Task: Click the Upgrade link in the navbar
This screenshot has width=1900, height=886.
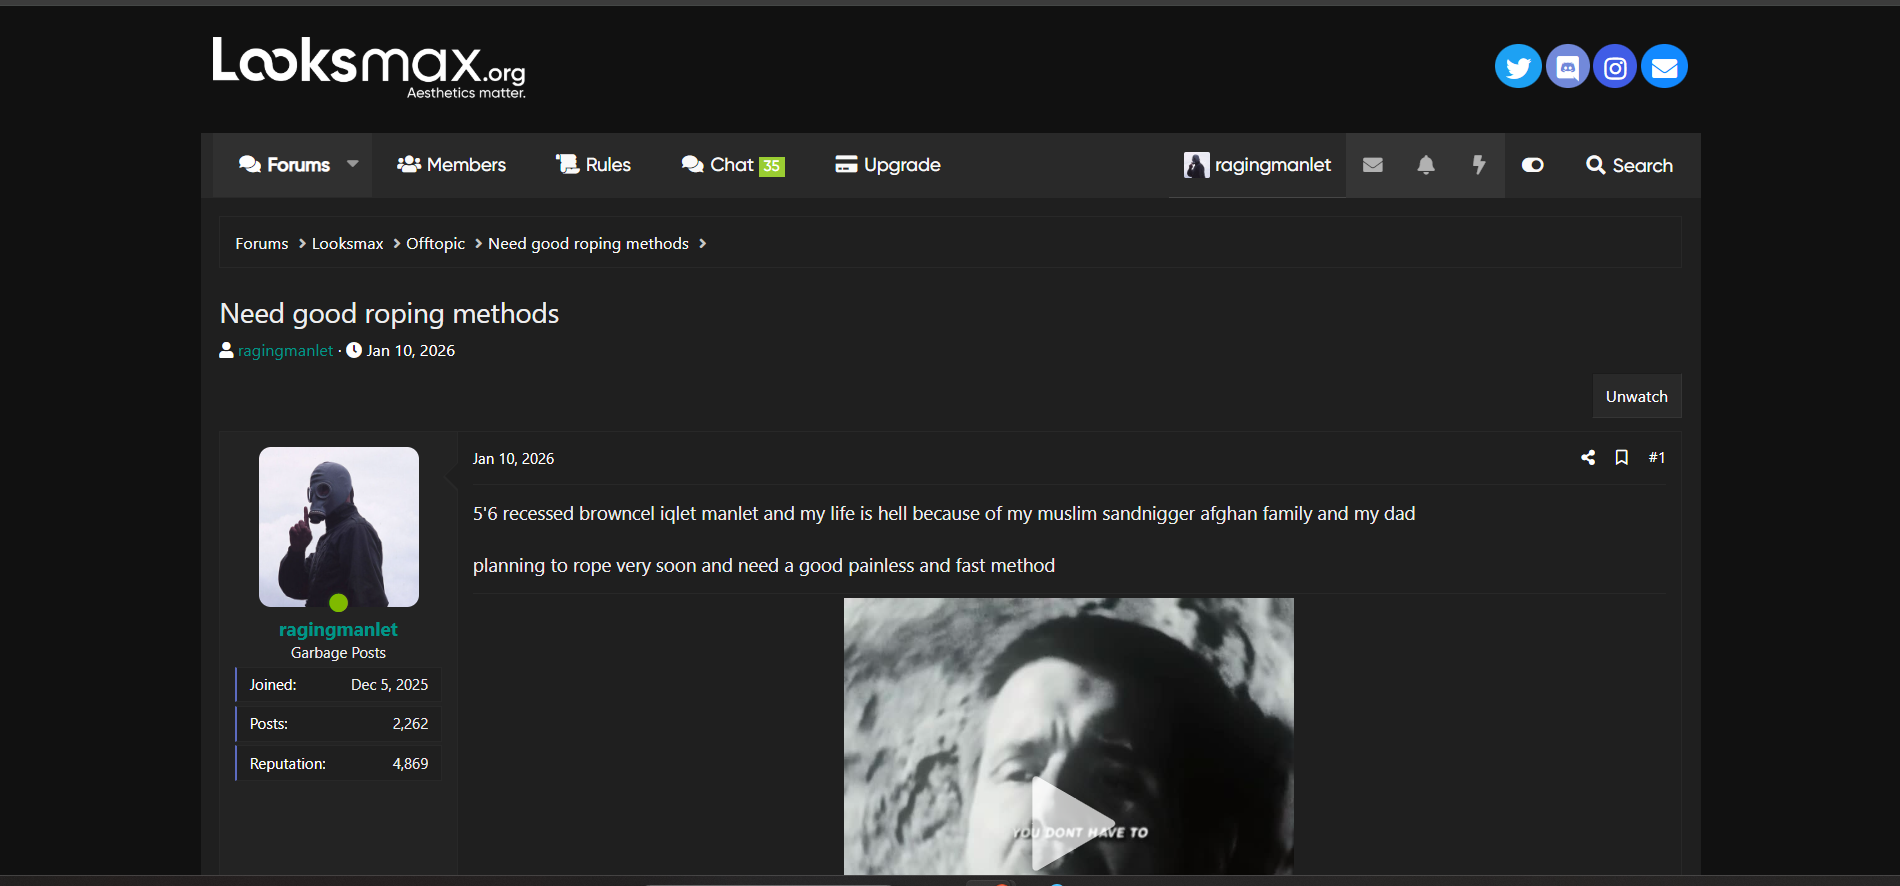Action: 888,165
